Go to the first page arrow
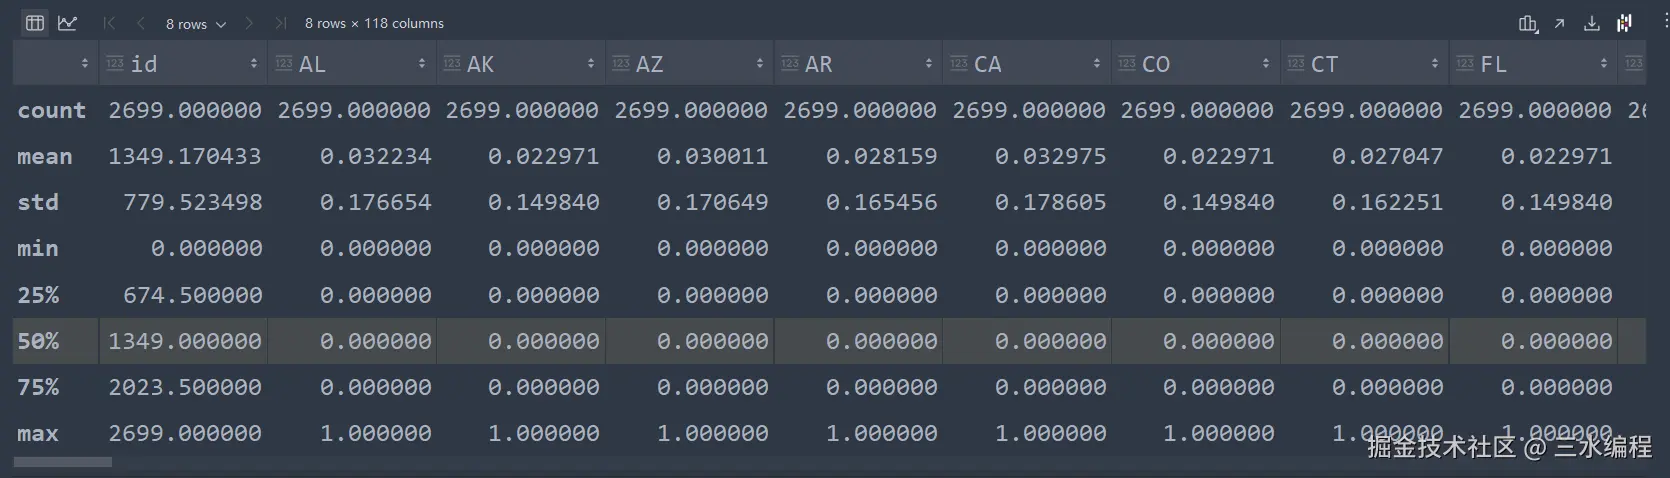1670x478 pixels. 110,23
